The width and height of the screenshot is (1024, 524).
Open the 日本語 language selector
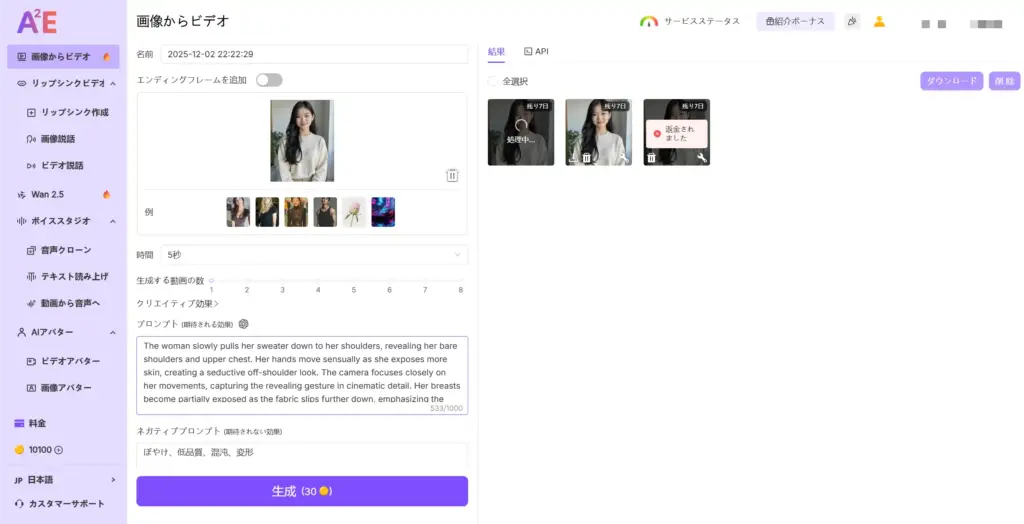[63, 480]
